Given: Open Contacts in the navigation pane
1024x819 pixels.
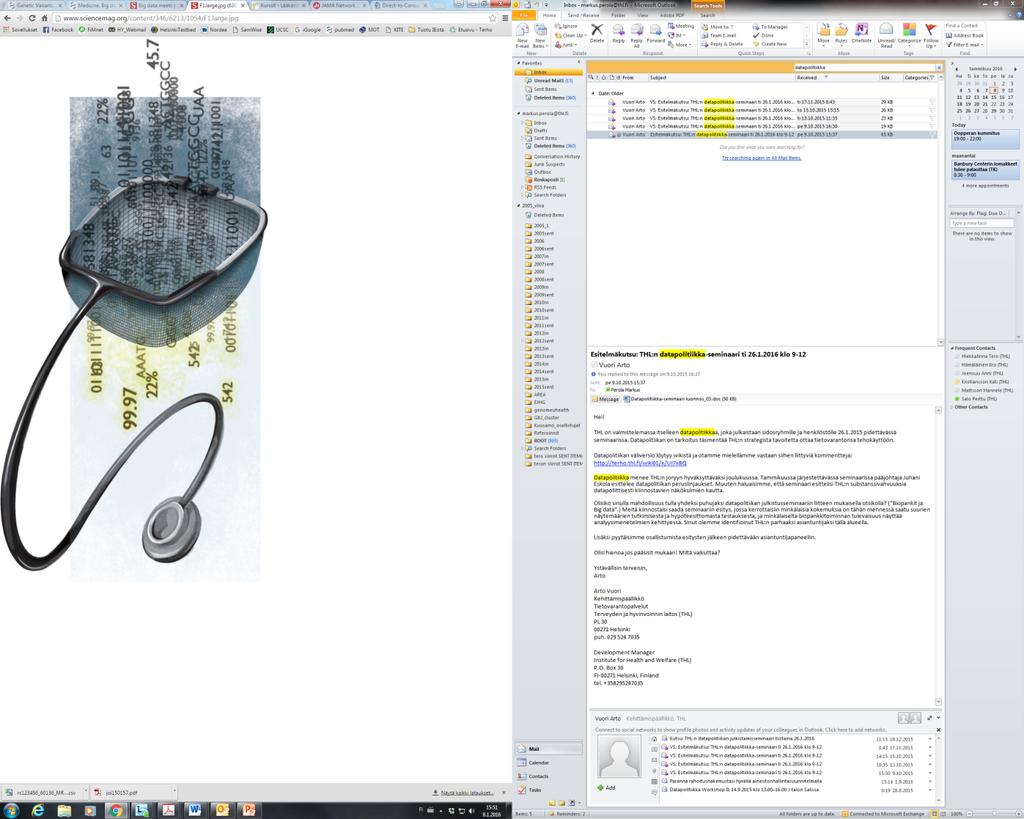Looking at the screenshot, I should pyautogui.click(x=534, y=777).
